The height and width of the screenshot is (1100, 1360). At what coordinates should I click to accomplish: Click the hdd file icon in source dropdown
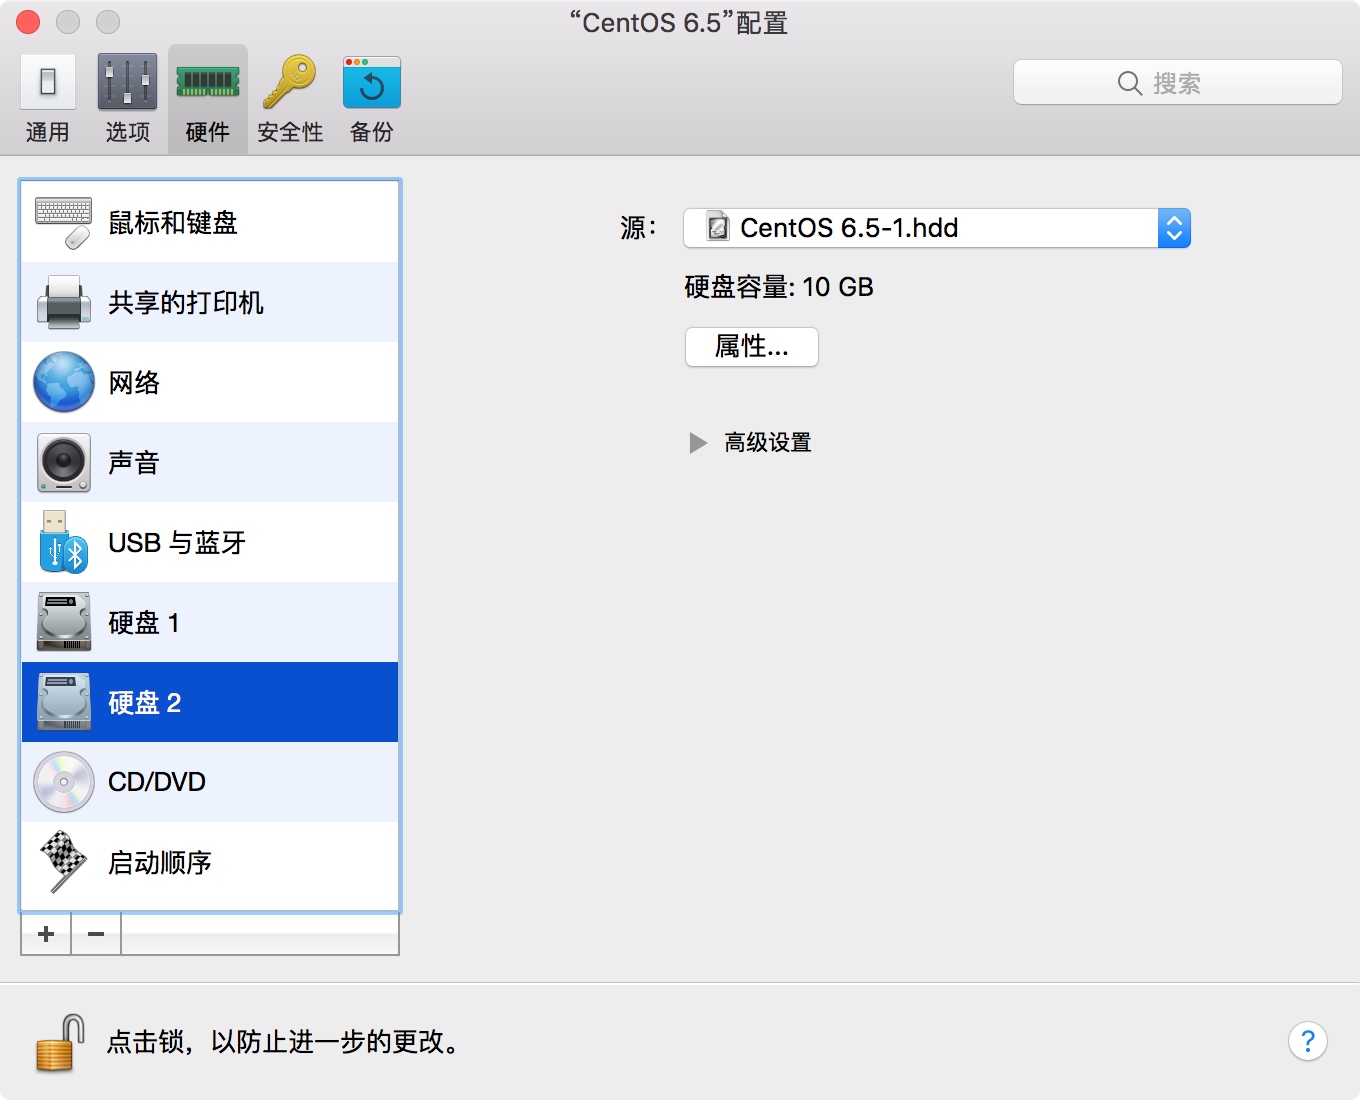[x=718, y=227]
